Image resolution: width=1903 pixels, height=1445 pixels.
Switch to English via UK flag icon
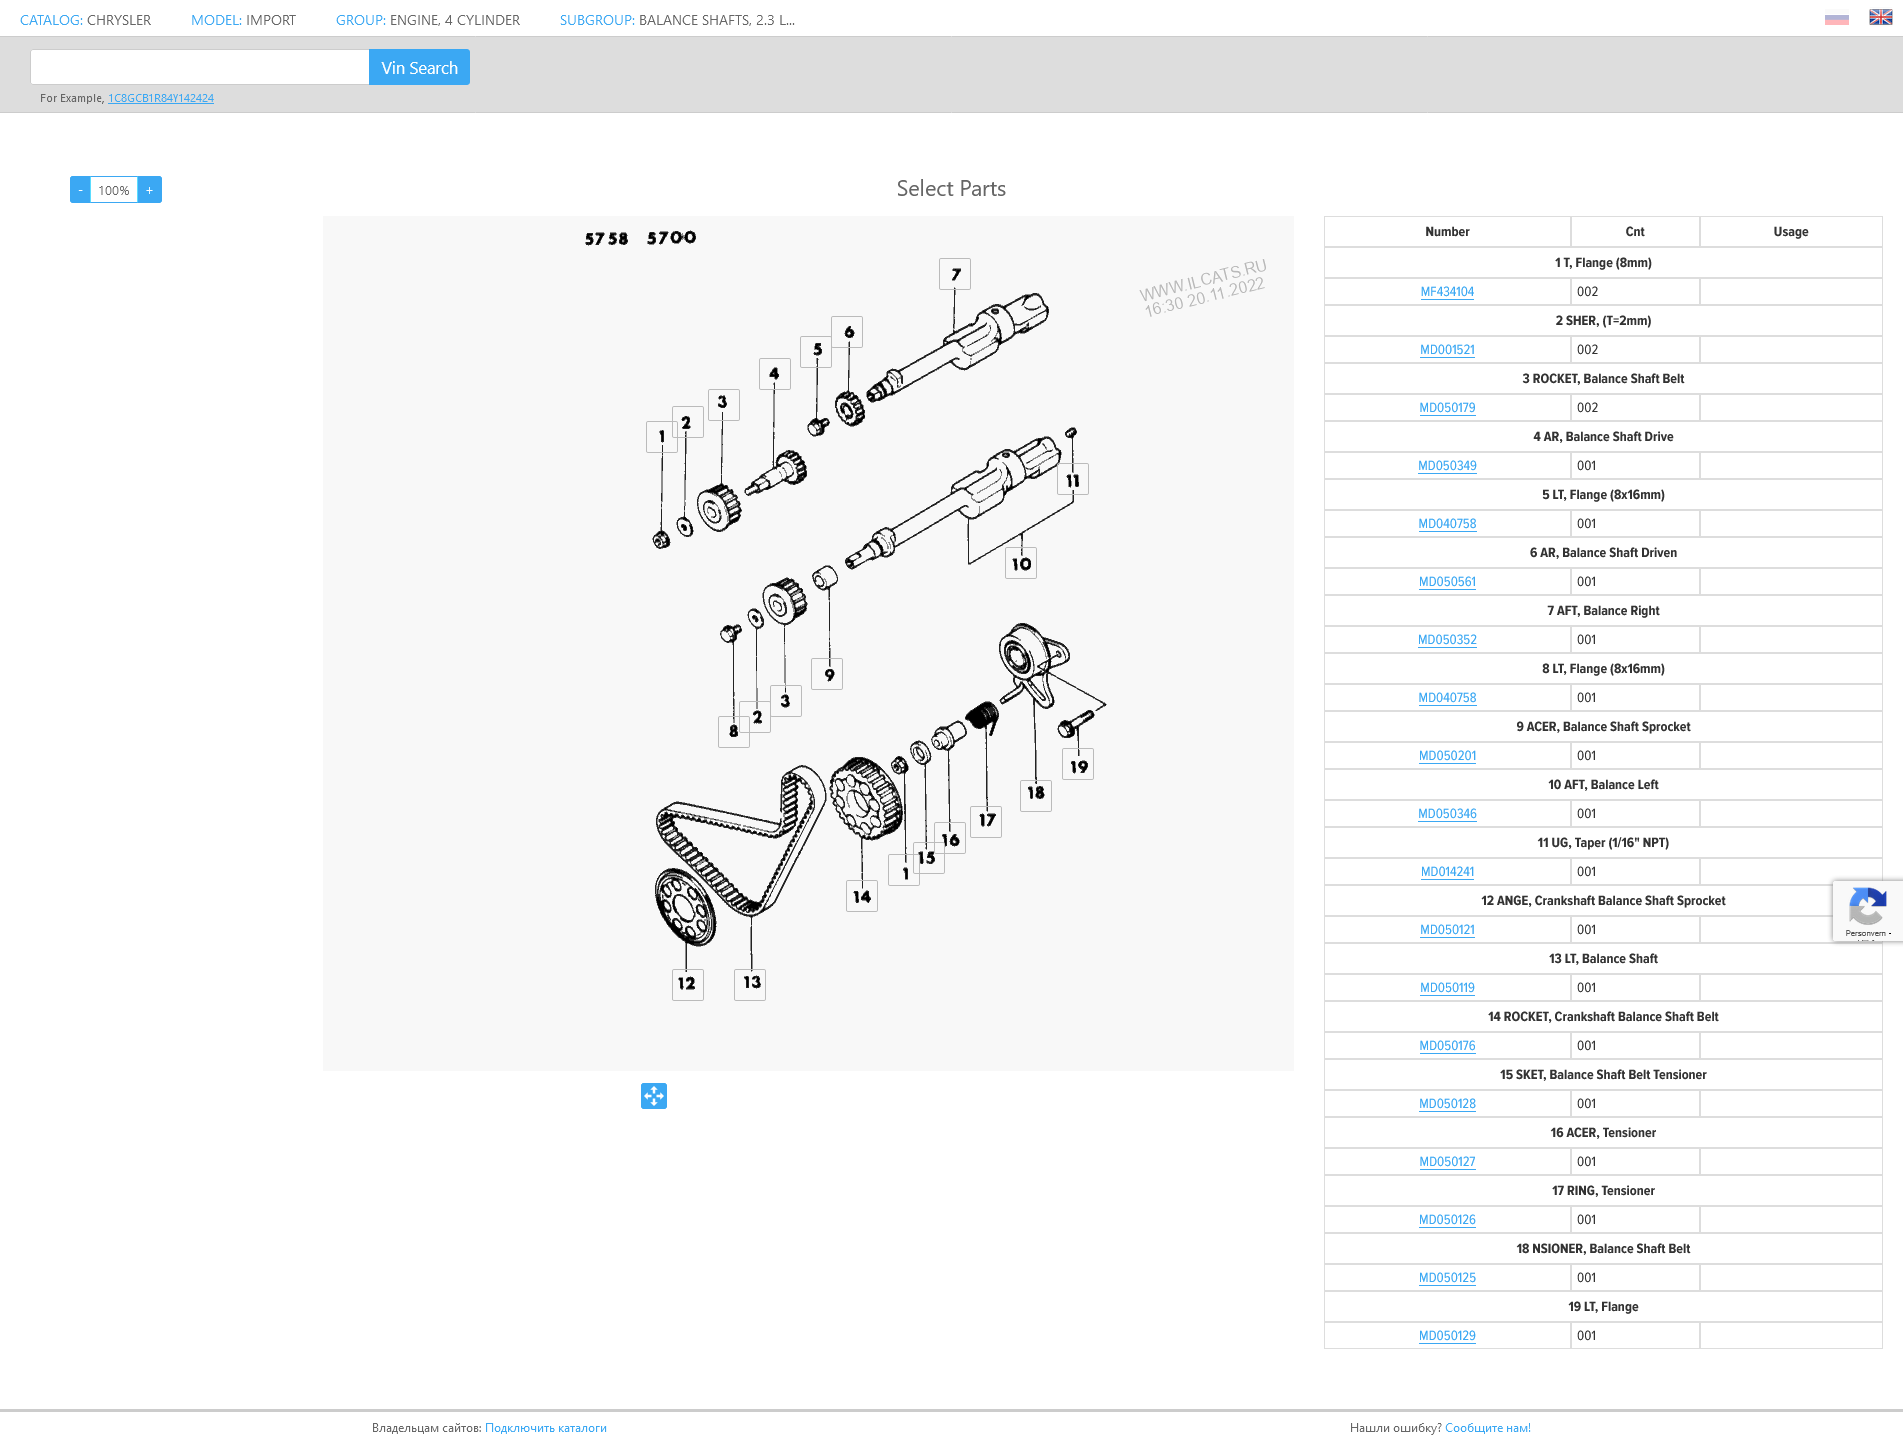click(x=1880, y=18)
